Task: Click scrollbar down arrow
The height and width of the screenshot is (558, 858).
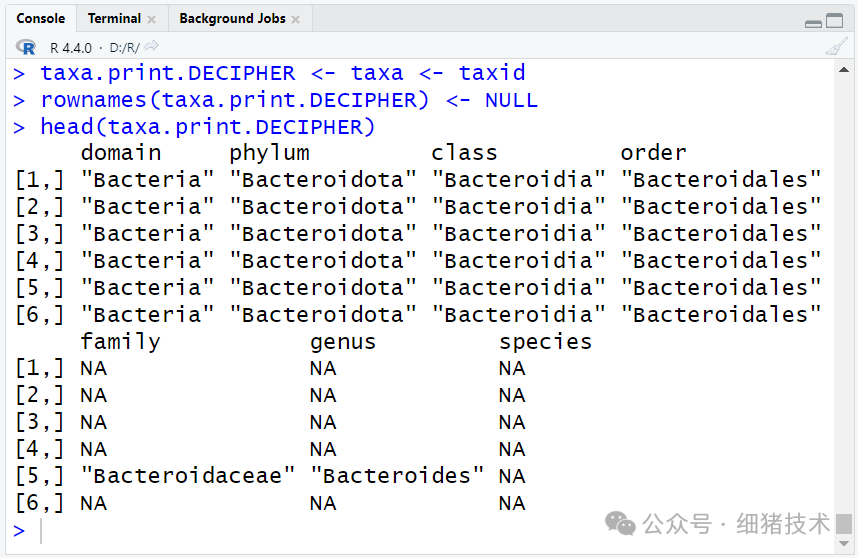Action: 843,543
